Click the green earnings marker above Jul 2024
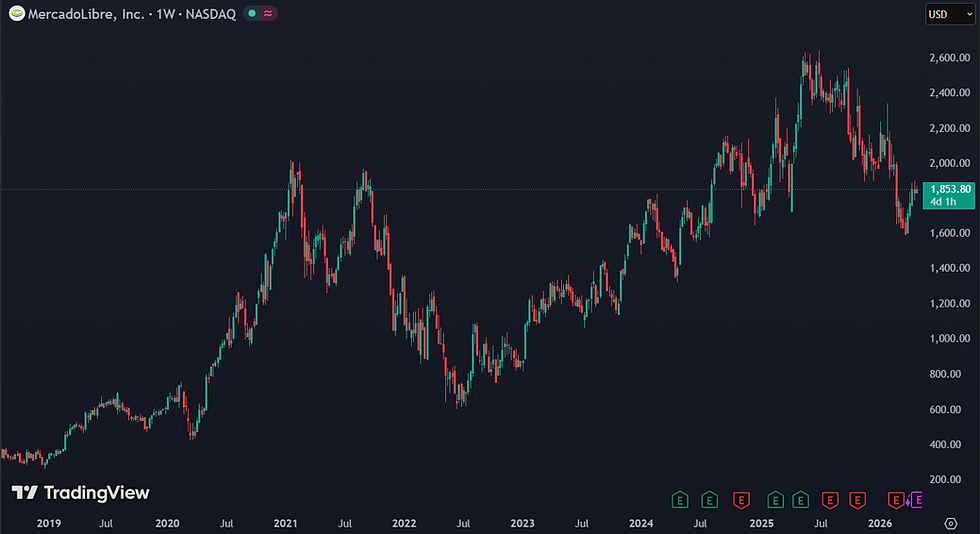Screen dimensions: 980x534 coord(709,500)
